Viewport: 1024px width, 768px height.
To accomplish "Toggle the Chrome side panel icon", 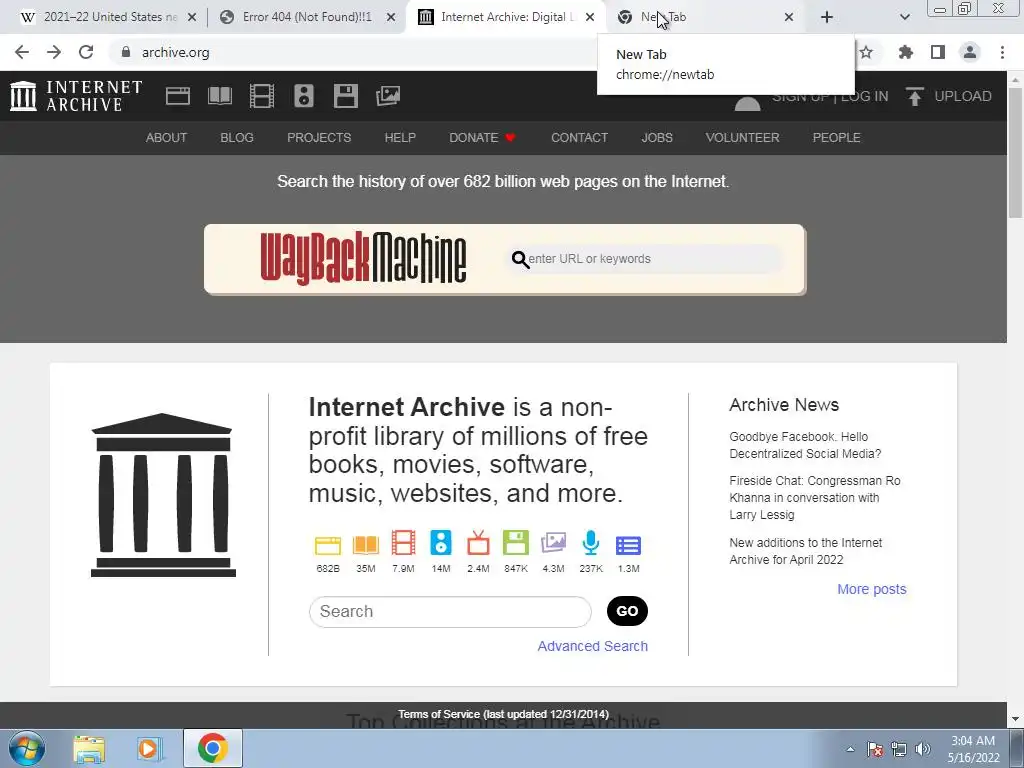I will point(938,52).
